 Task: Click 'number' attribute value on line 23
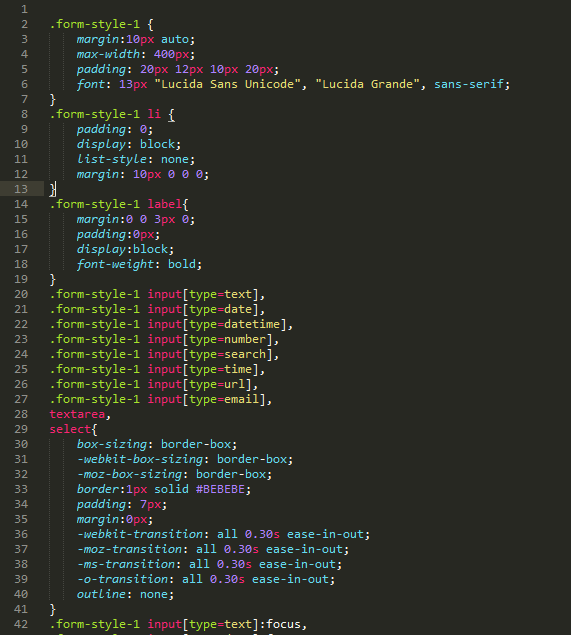coord(245,339)
